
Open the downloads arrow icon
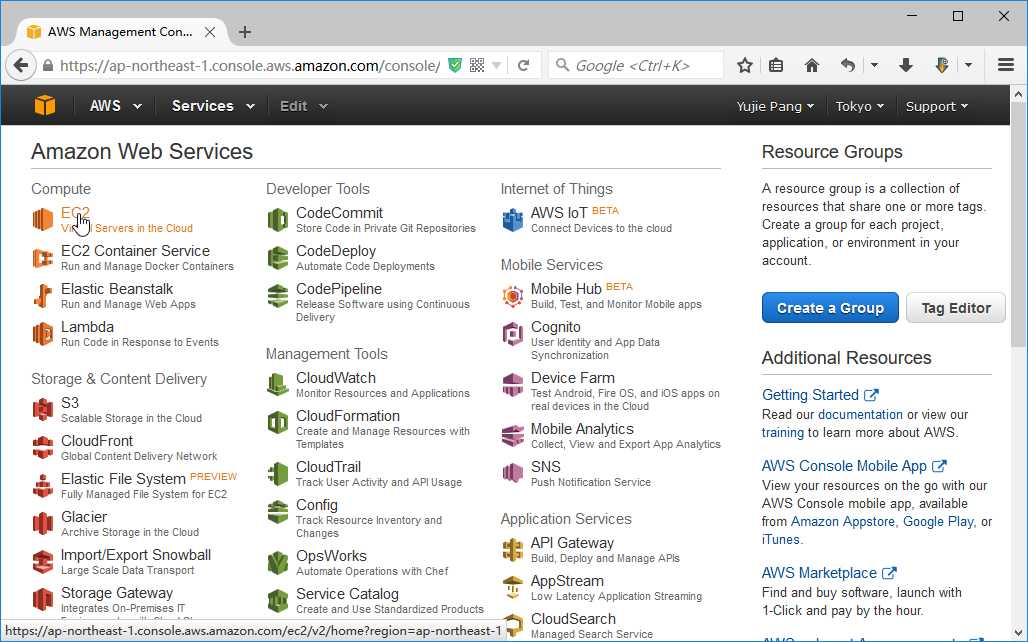(x=906, y=66)
